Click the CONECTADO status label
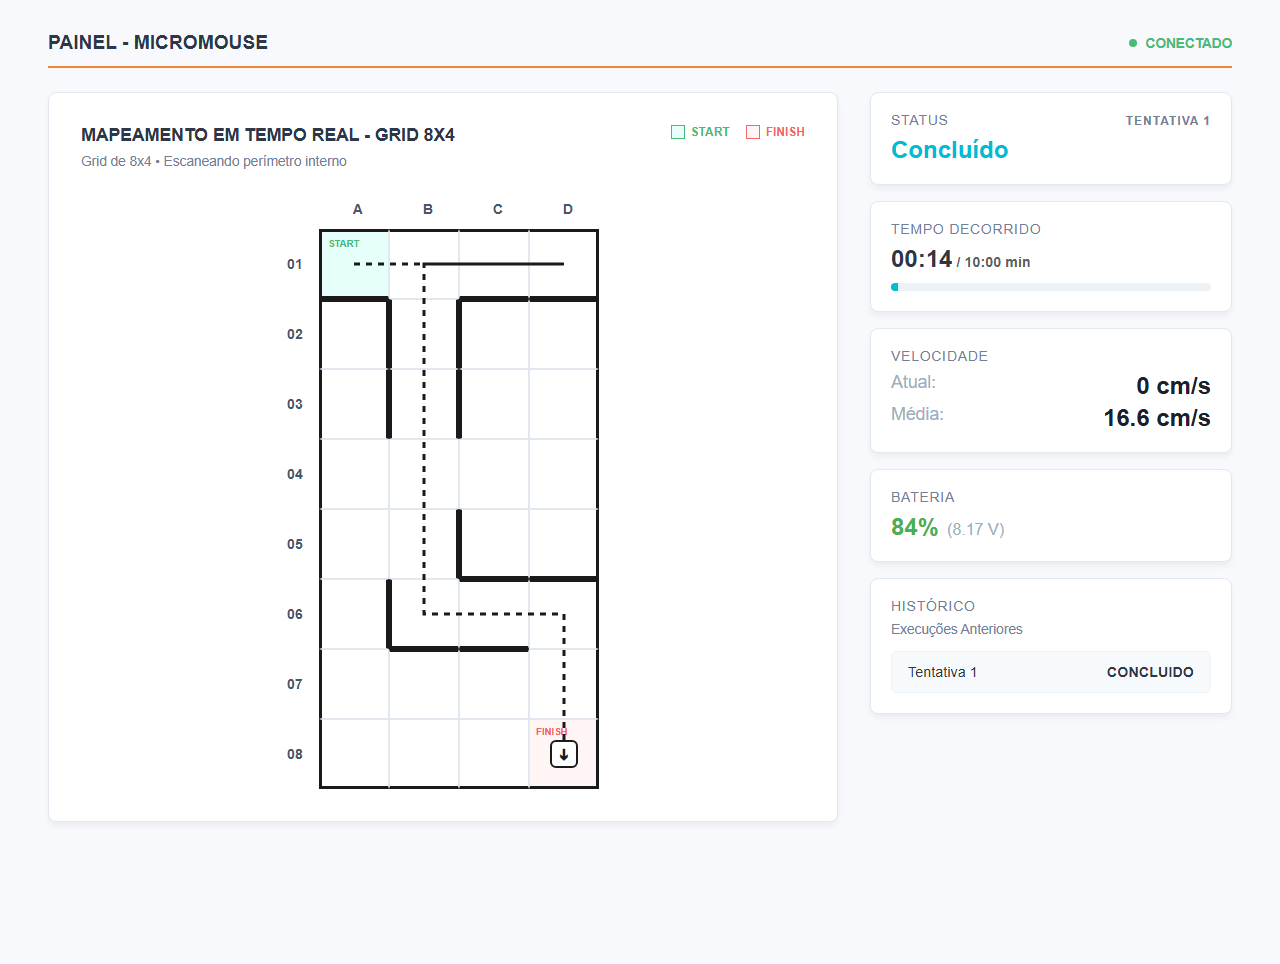 (x=1188, y=43)
